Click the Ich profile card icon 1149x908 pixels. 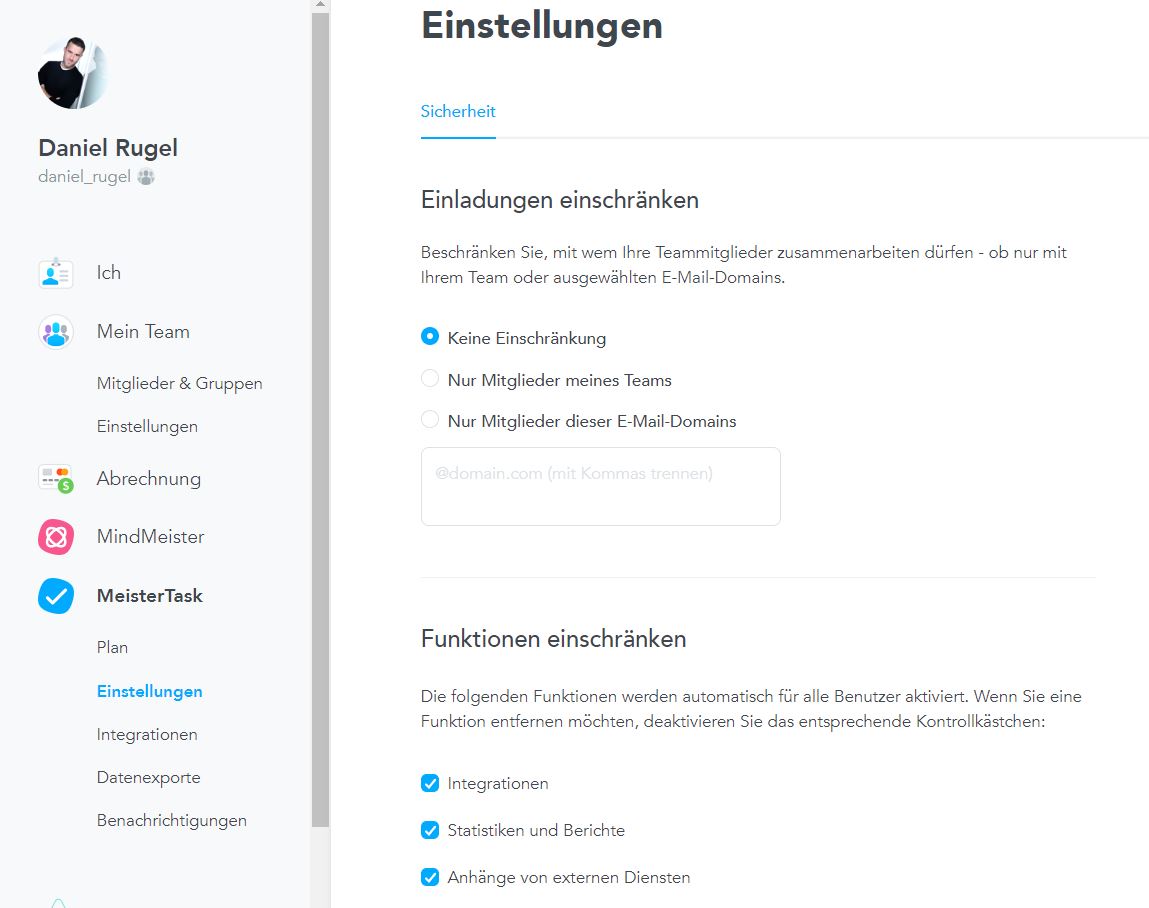(56, 273)
